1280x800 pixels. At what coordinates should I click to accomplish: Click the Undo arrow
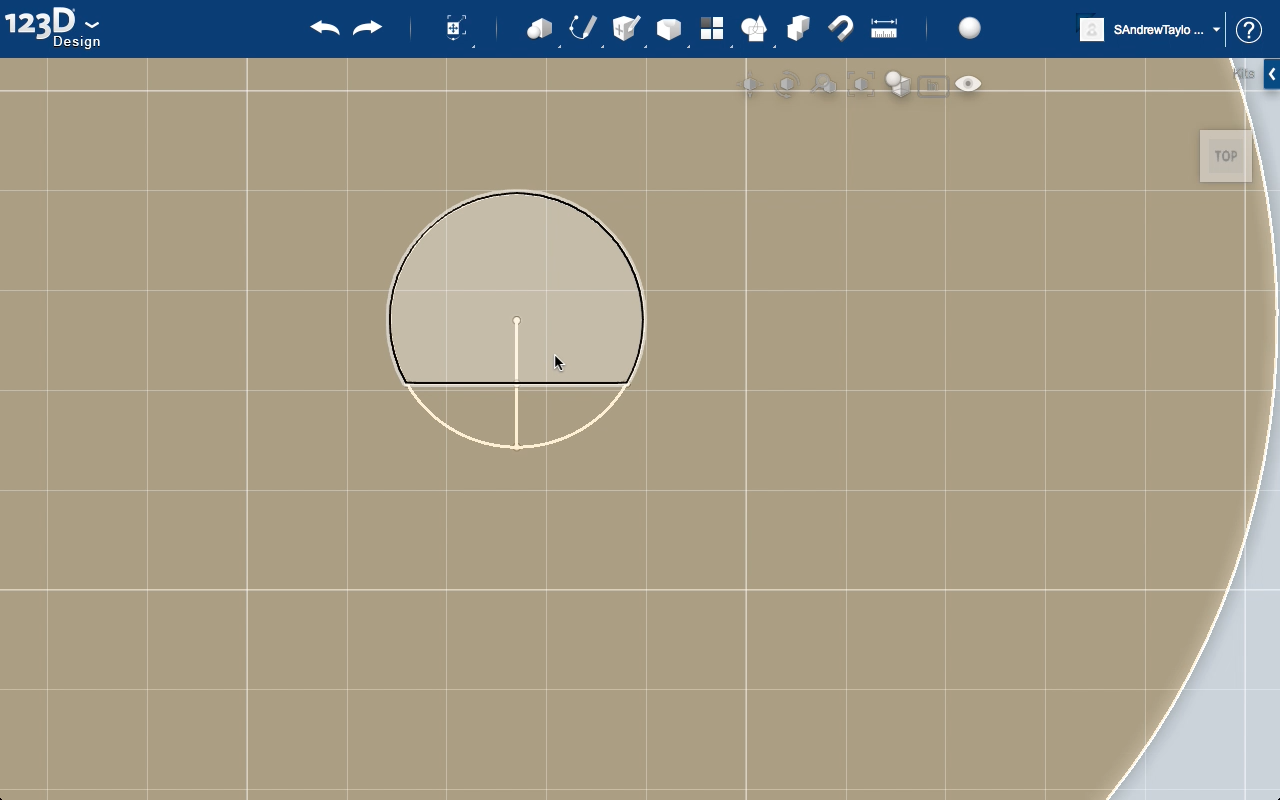325,28
